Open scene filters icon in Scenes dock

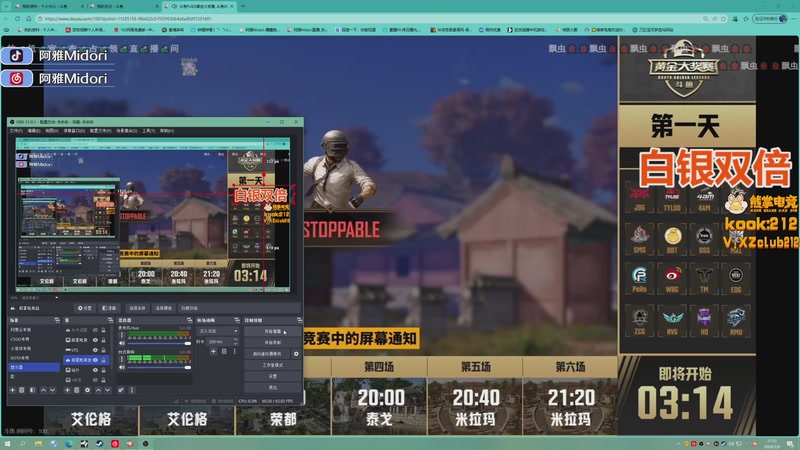(x=33, y=390)
